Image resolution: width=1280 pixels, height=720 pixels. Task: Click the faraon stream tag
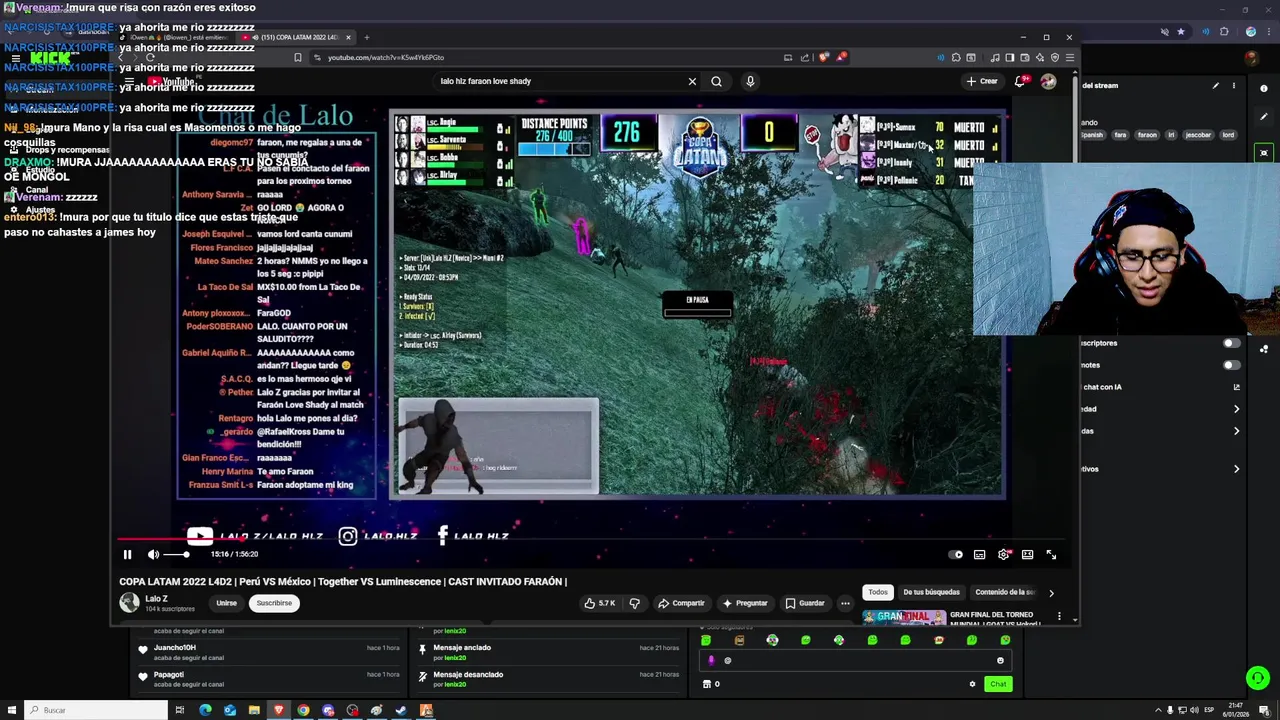tap(1147, 135)
